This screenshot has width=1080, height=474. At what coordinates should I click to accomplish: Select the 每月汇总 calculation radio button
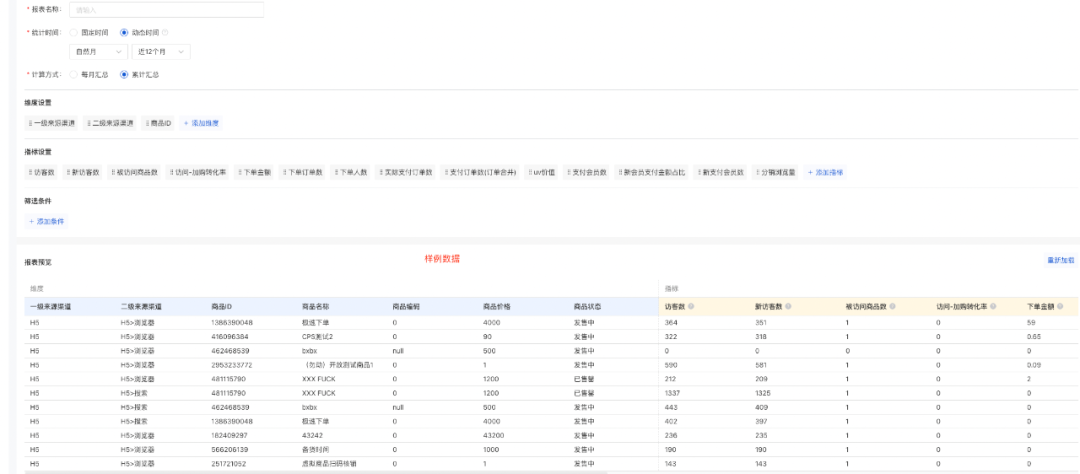[x=75, y=74]
